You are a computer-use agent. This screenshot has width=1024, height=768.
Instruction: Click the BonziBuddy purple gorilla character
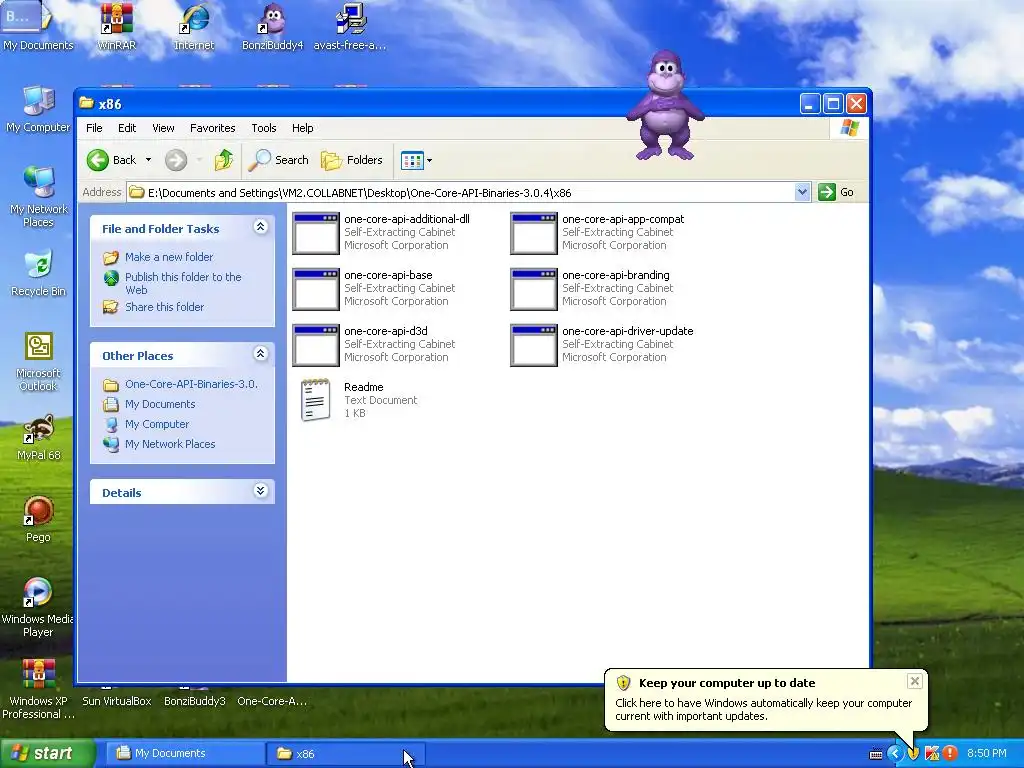pos(665,106)
